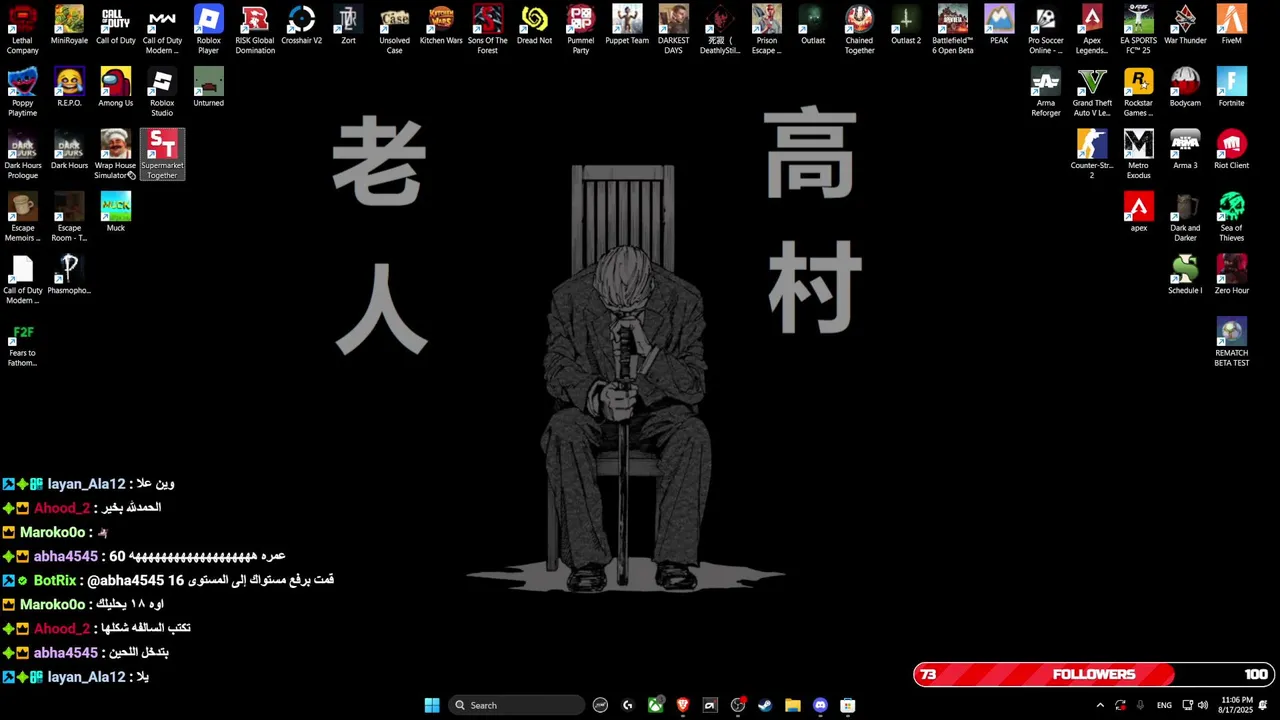The width and height of the screenshot is (1280, 720).
Task: Select the Pummel Party shortcut
Action: click(x=580, y=30)
